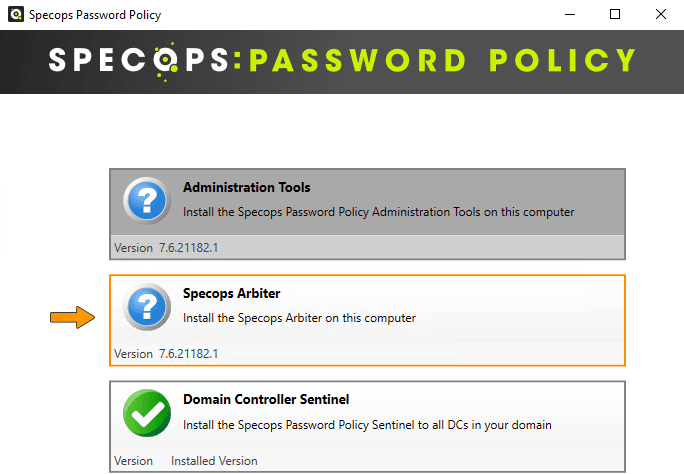Close the Specops Password Policy window
684x474 pixels.
661,14
